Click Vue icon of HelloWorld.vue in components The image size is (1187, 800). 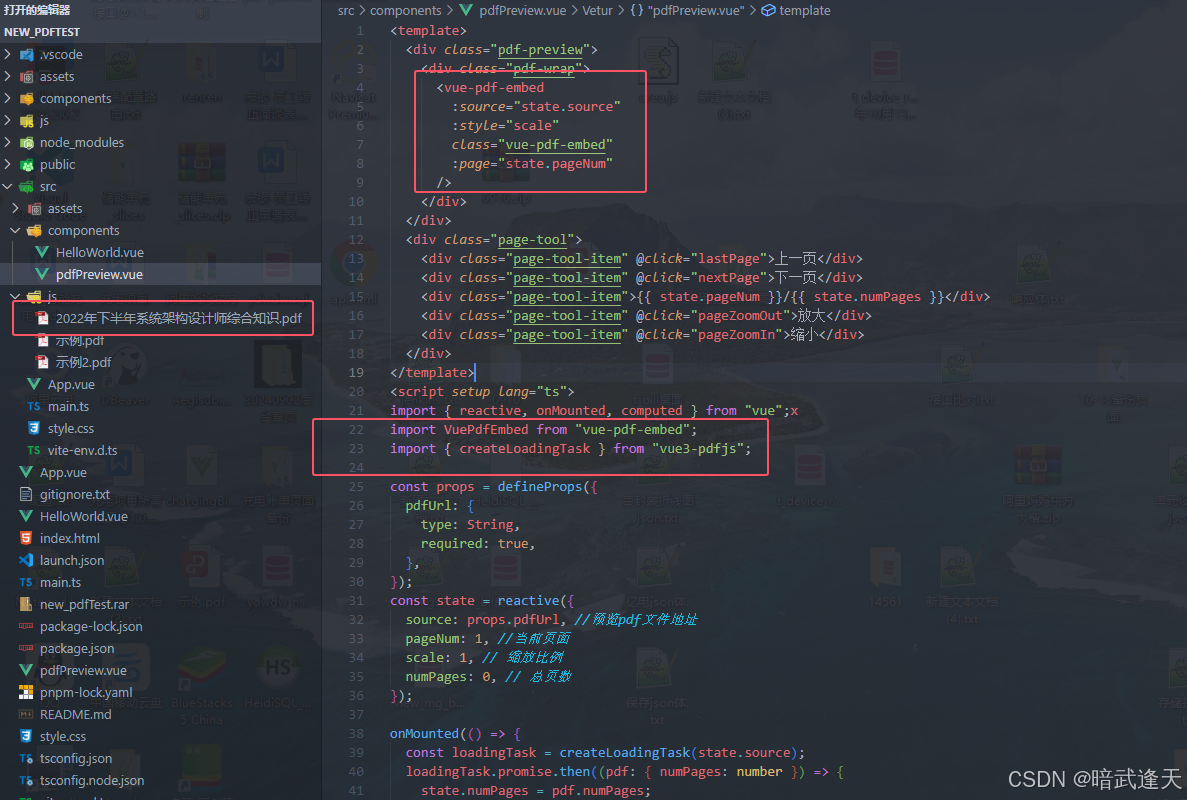42,252
